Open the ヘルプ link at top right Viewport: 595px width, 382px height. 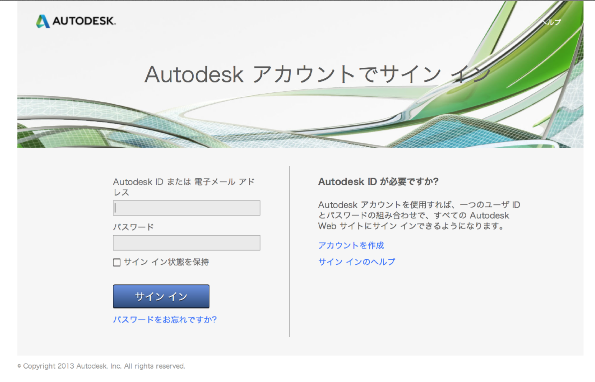pos(551,22)
